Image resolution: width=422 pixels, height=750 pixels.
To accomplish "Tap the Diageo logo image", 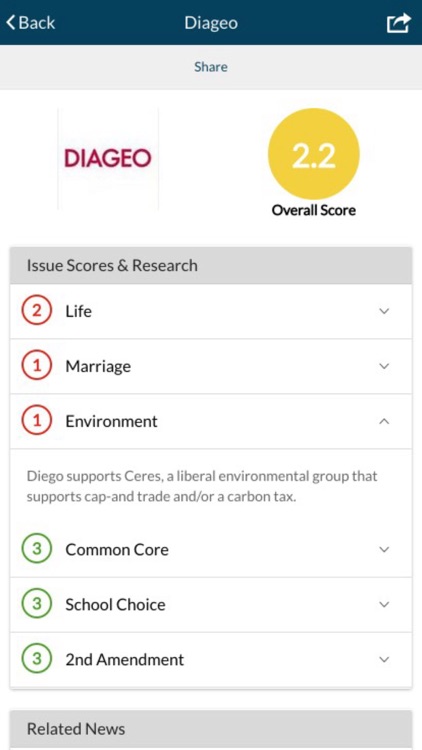I will point(108,158).
